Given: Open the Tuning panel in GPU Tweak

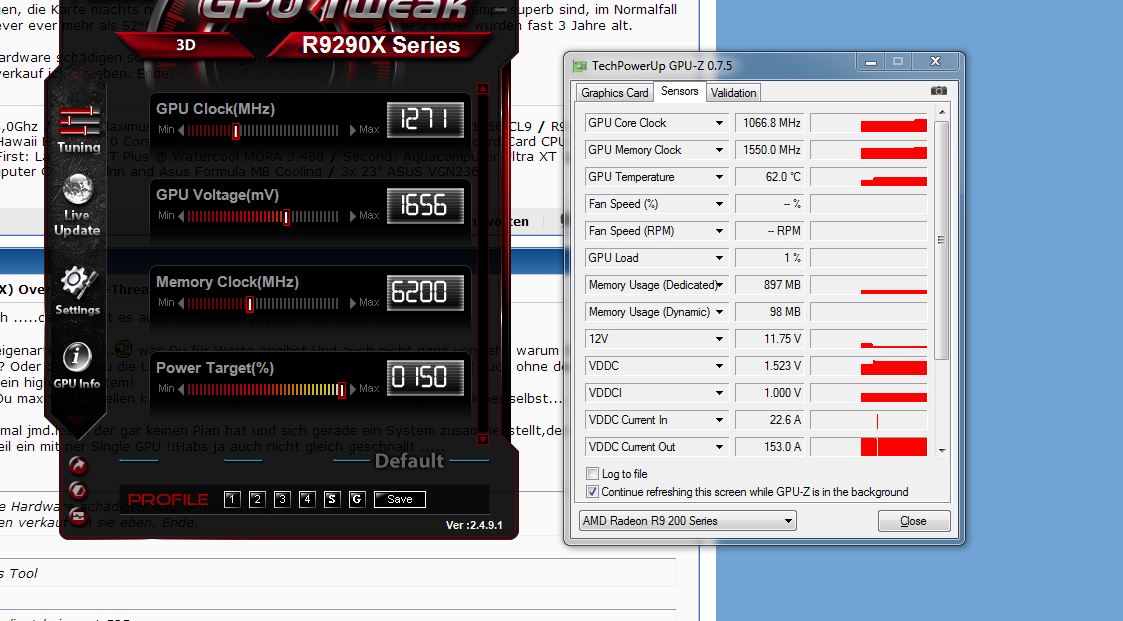Looking at the screenshot, I should [79, 129].
